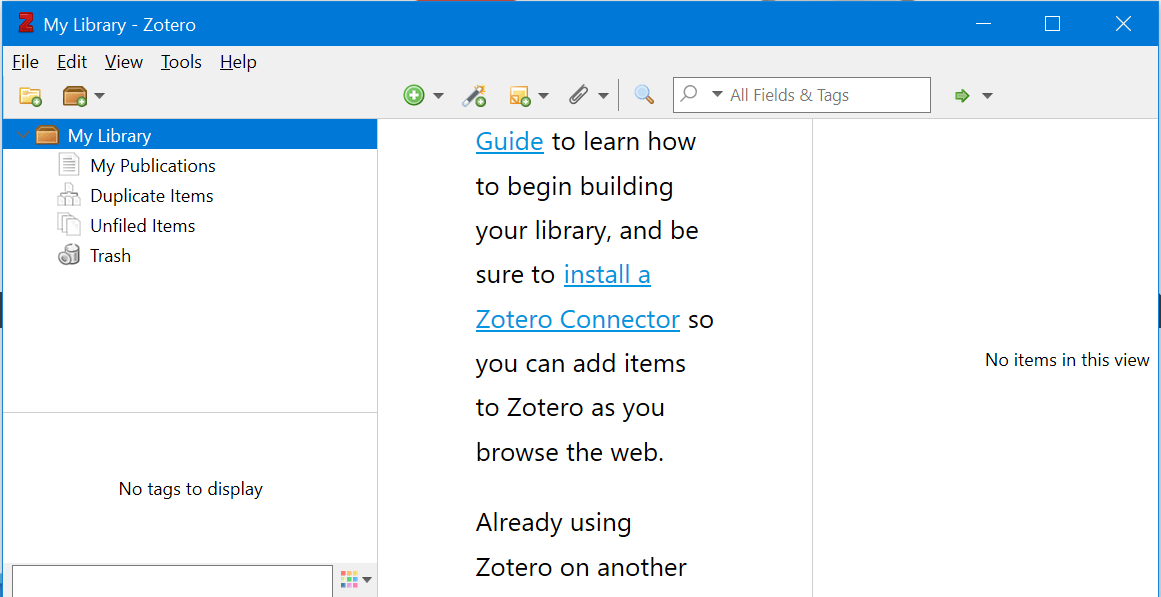Select the Trash collection
Screen dimensions: 1161x597
tap(109, 255)
